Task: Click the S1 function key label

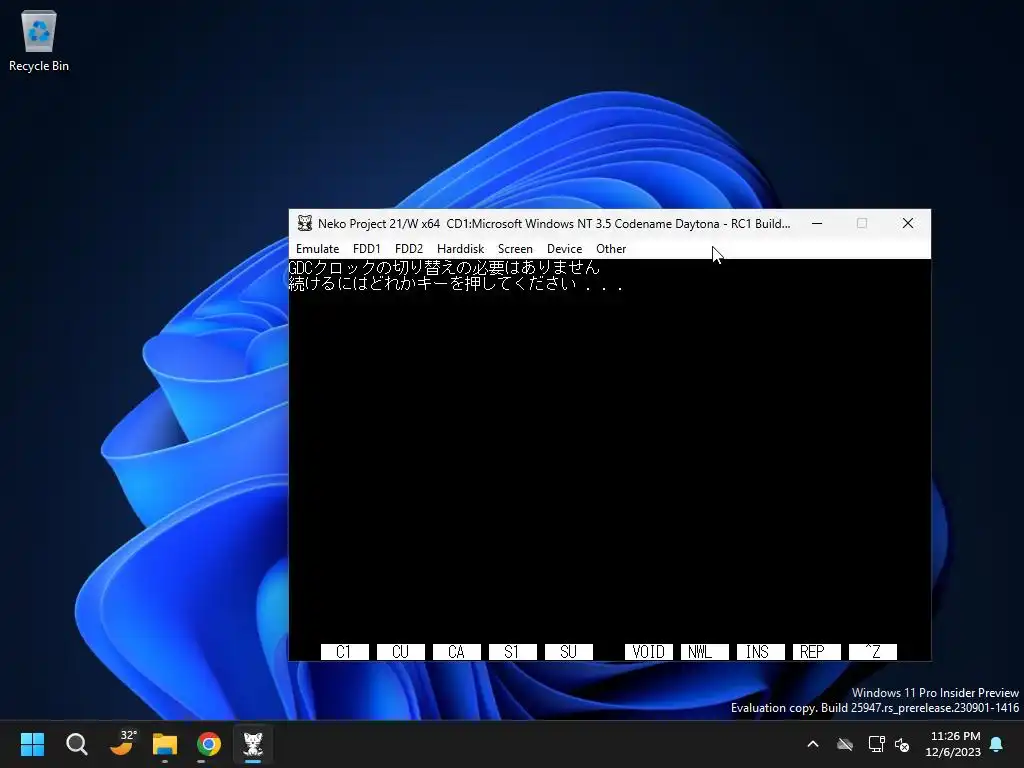Action: [513, 652]
